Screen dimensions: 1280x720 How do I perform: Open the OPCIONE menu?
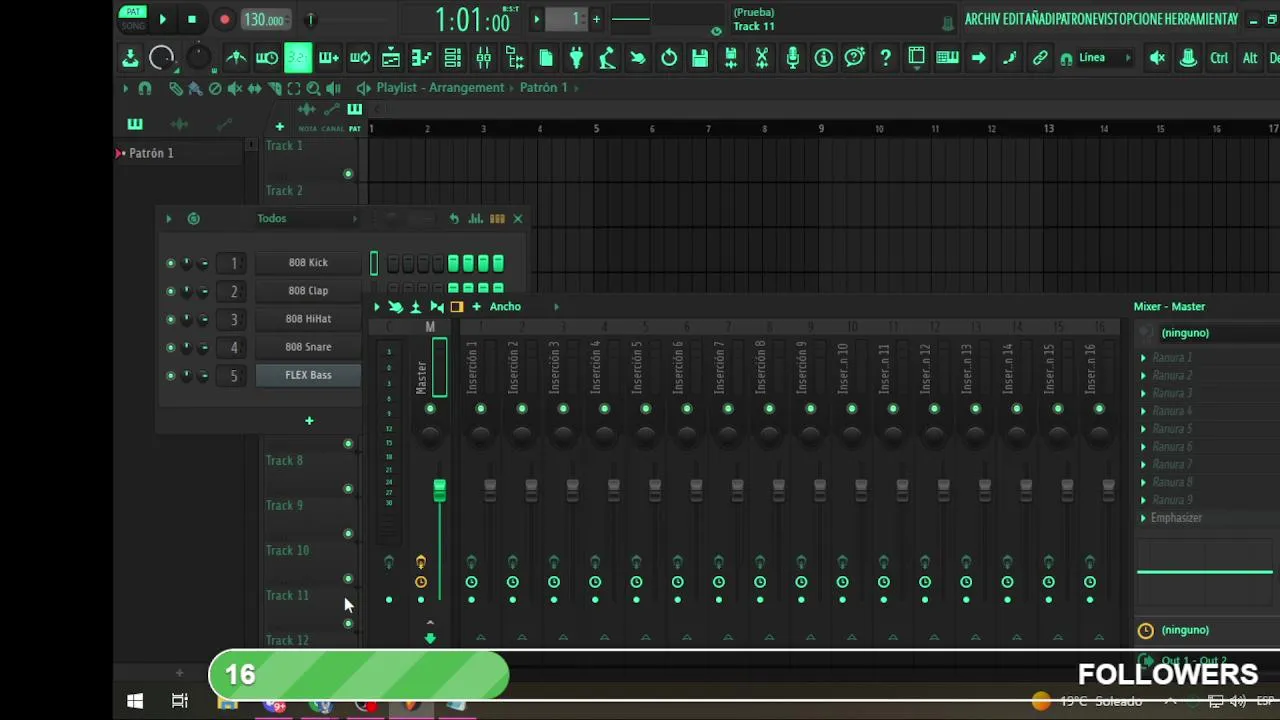1142,19
